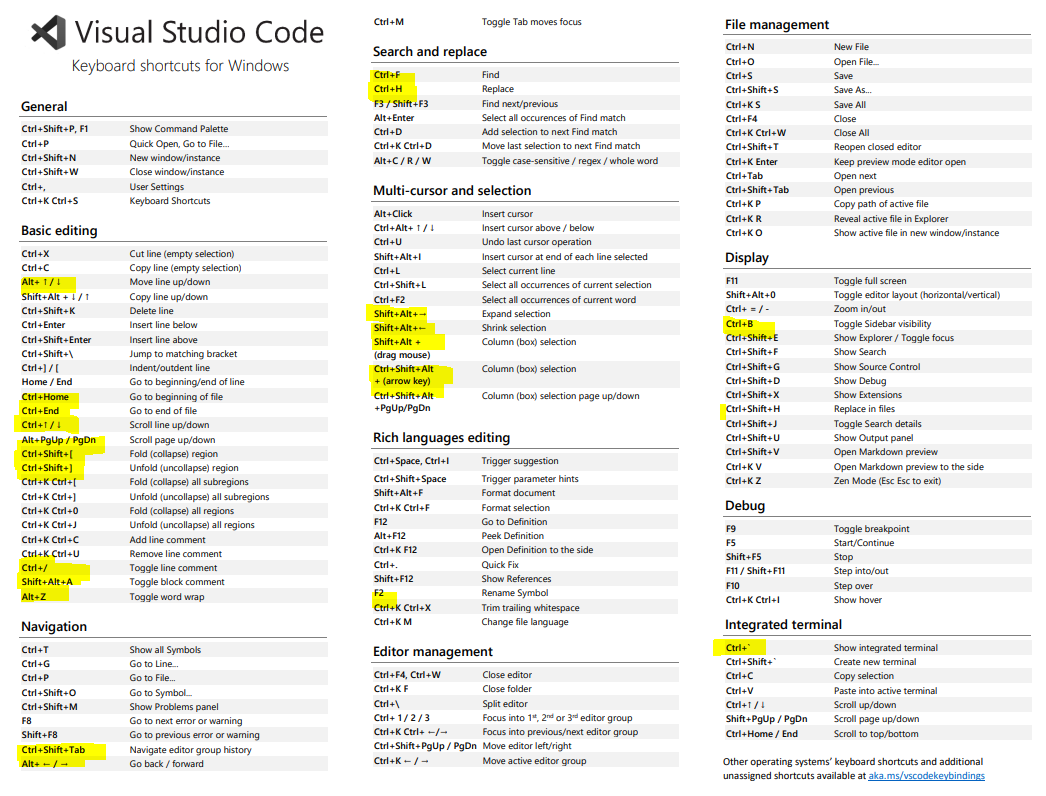Click the 'Rich languages editing' heading
This screenshot has width=1046, height=796.
tap(442, 438)
